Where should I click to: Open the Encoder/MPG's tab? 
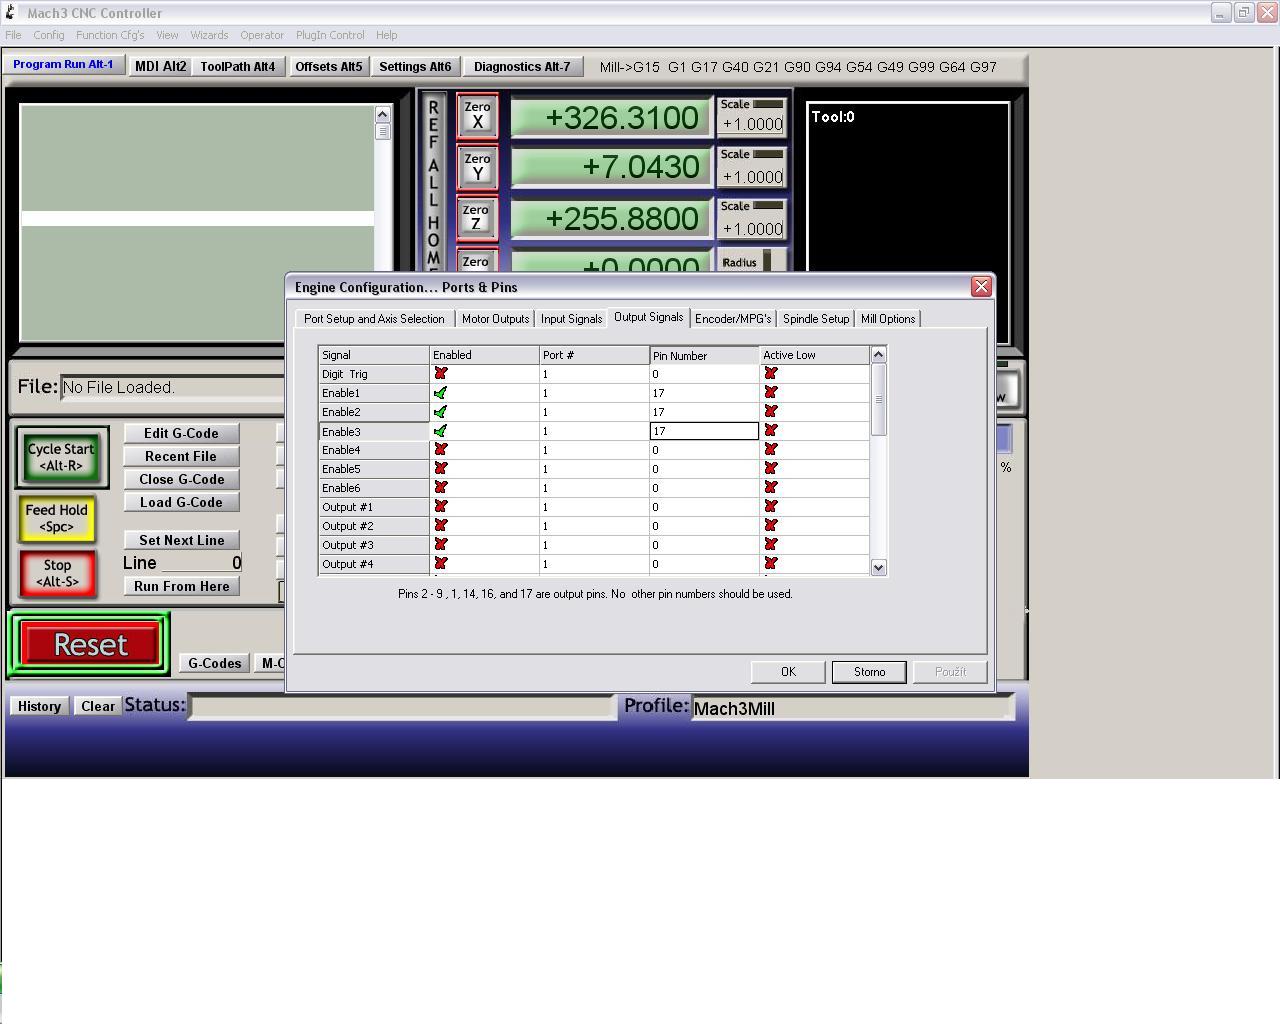(733, 319)
